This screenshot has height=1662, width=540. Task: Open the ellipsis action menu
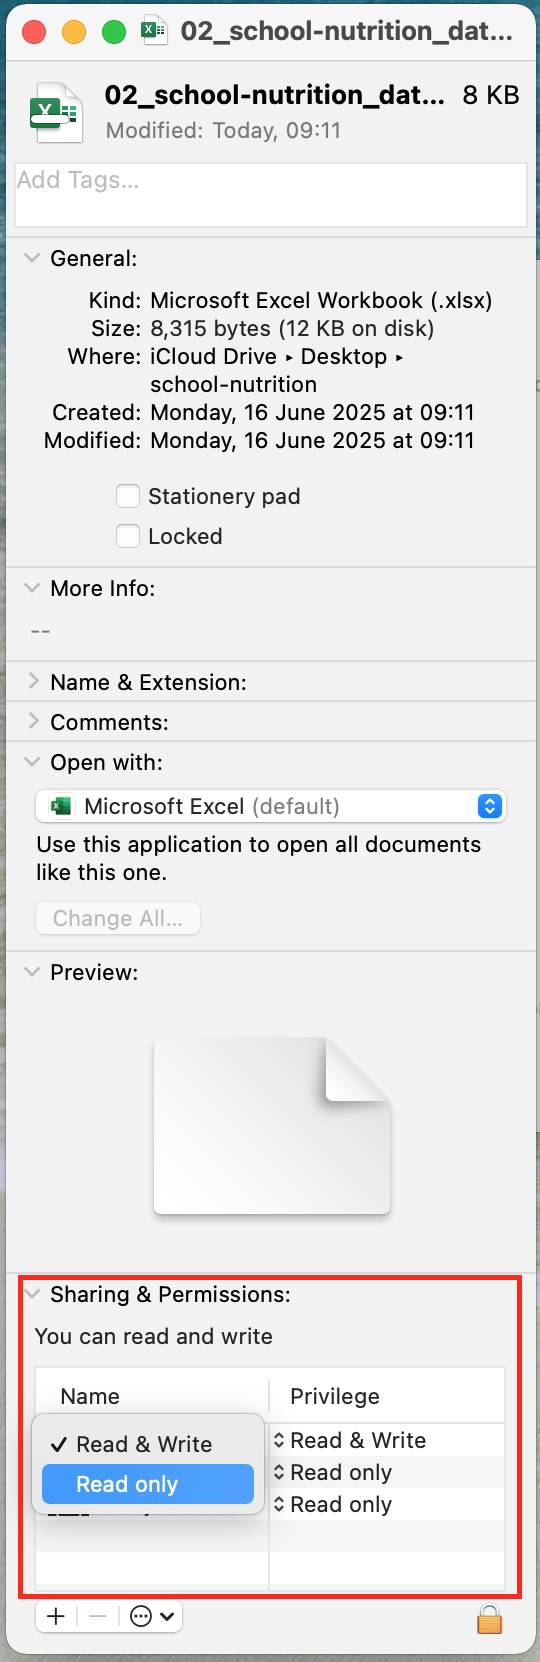(152, 1616)
